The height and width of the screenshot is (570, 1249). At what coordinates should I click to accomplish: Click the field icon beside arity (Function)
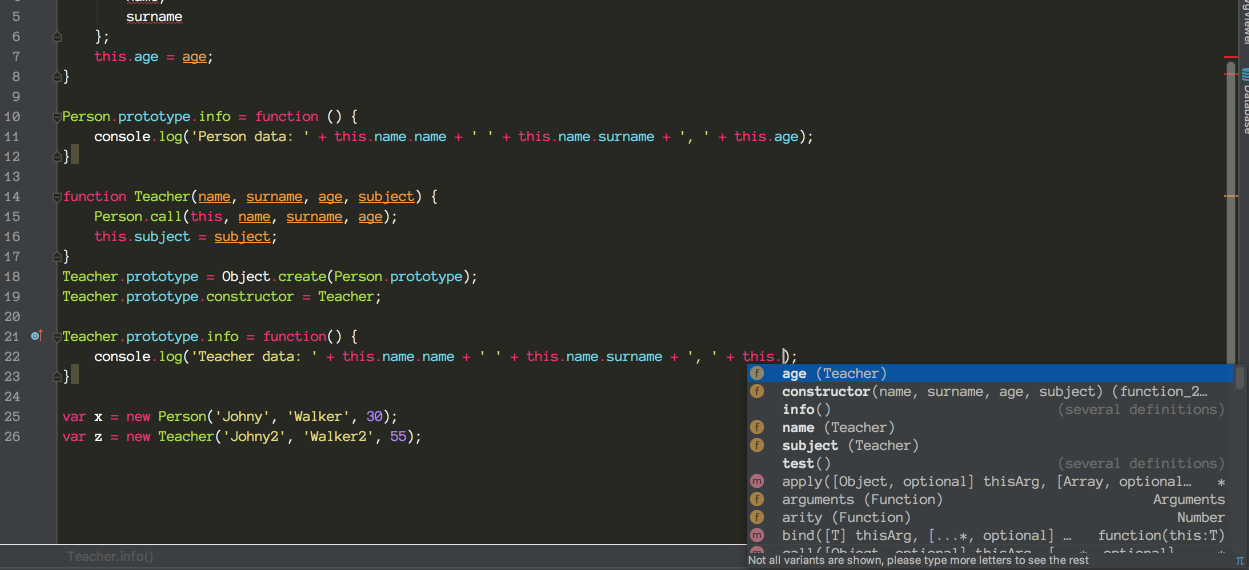click(757, 517)
